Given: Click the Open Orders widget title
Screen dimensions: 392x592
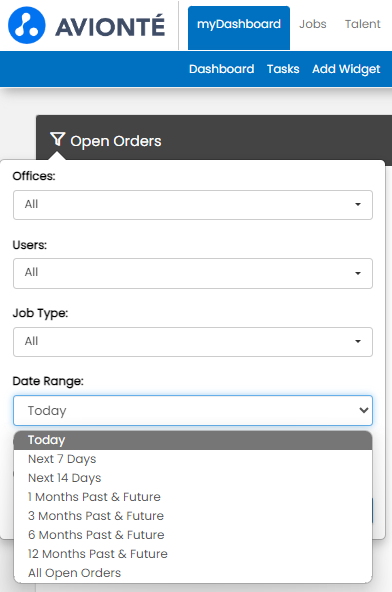Looking at the screenshot, I should (116, 141).
